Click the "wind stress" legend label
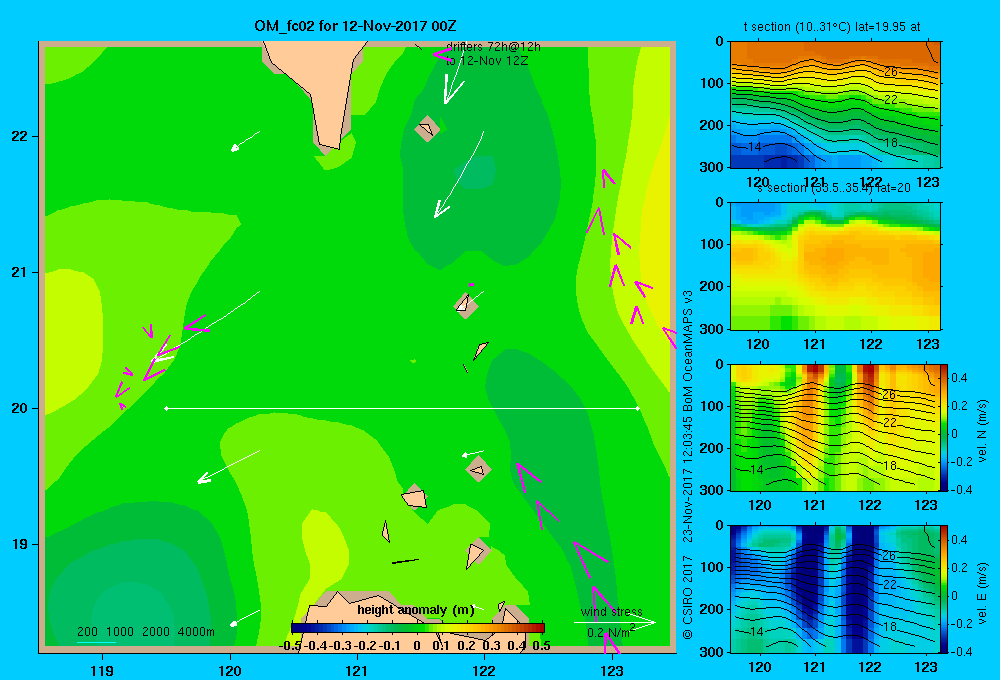 (612, 611)
